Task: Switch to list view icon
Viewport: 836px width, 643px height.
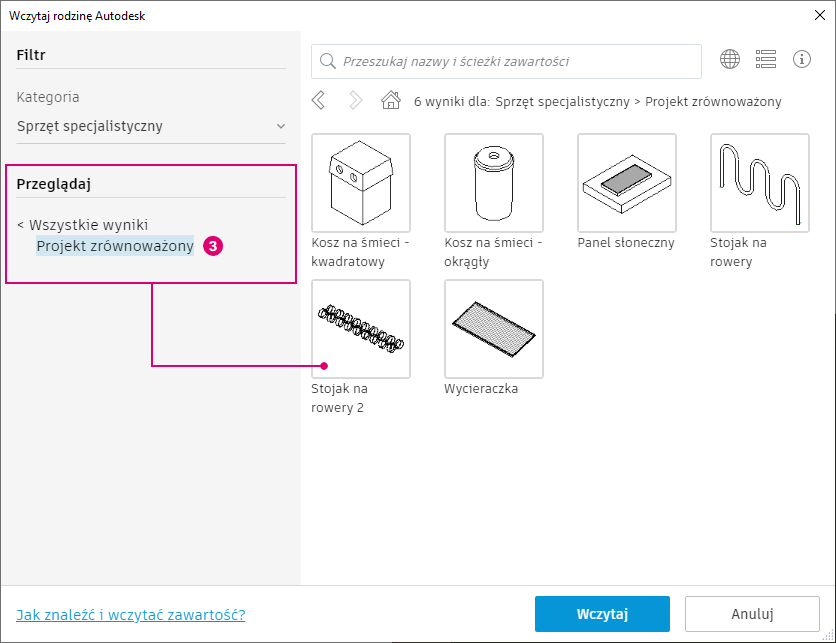Action: click(766, 60)
